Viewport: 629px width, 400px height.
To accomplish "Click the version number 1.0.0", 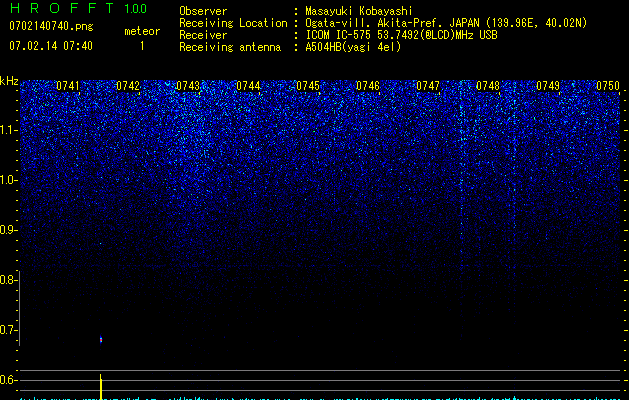I will (x=135, y=9).
